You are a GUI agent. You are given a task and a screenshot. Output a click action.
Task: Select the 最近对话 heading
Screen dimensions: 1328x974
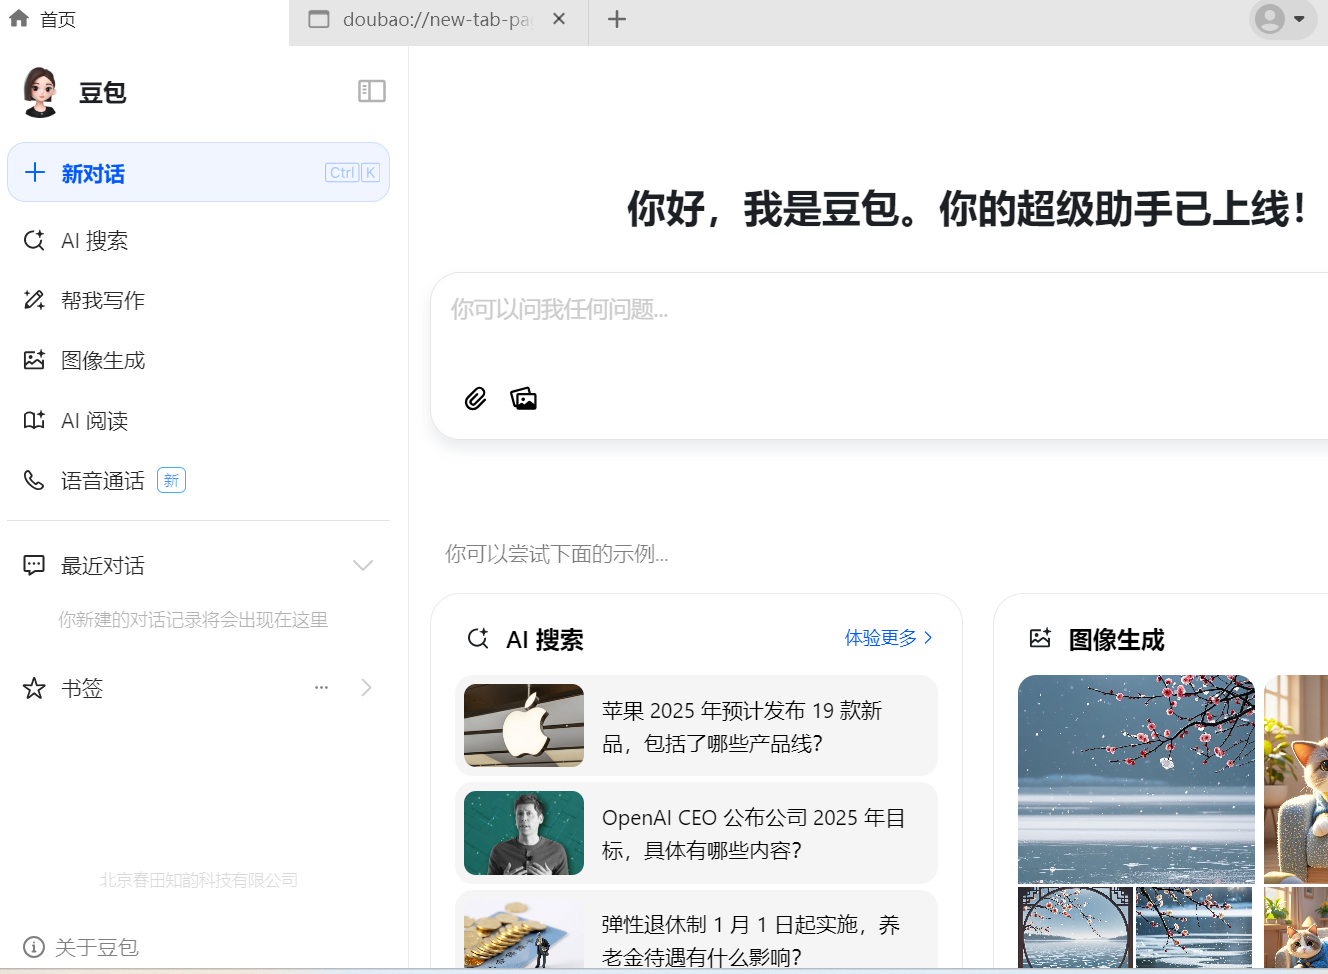click(103, 565)
